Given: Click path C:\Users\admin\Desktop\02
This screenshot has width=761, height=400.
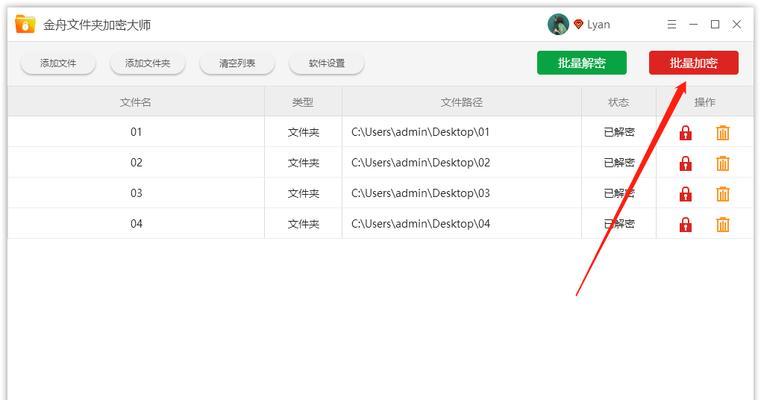Looking at the screenshot, I should [x=420, y=163].
